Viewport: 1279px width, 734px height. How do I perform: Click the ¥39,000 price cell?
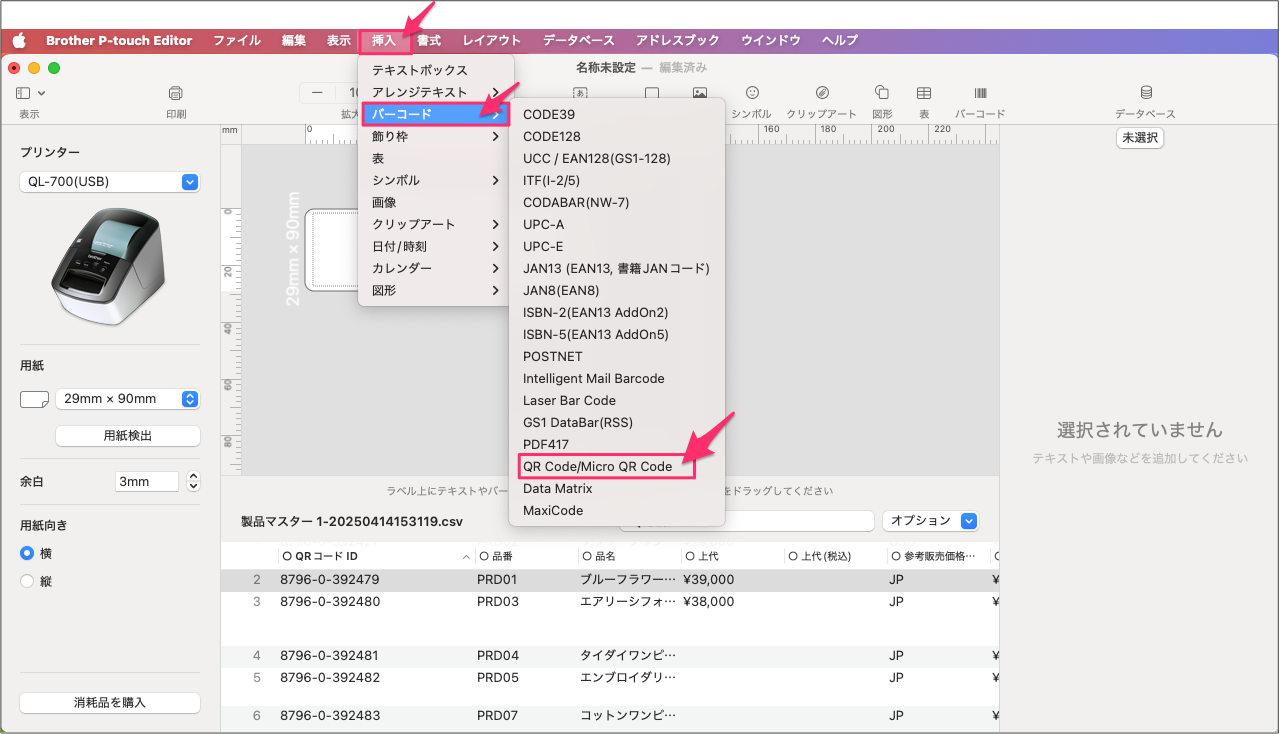point(709,580)
